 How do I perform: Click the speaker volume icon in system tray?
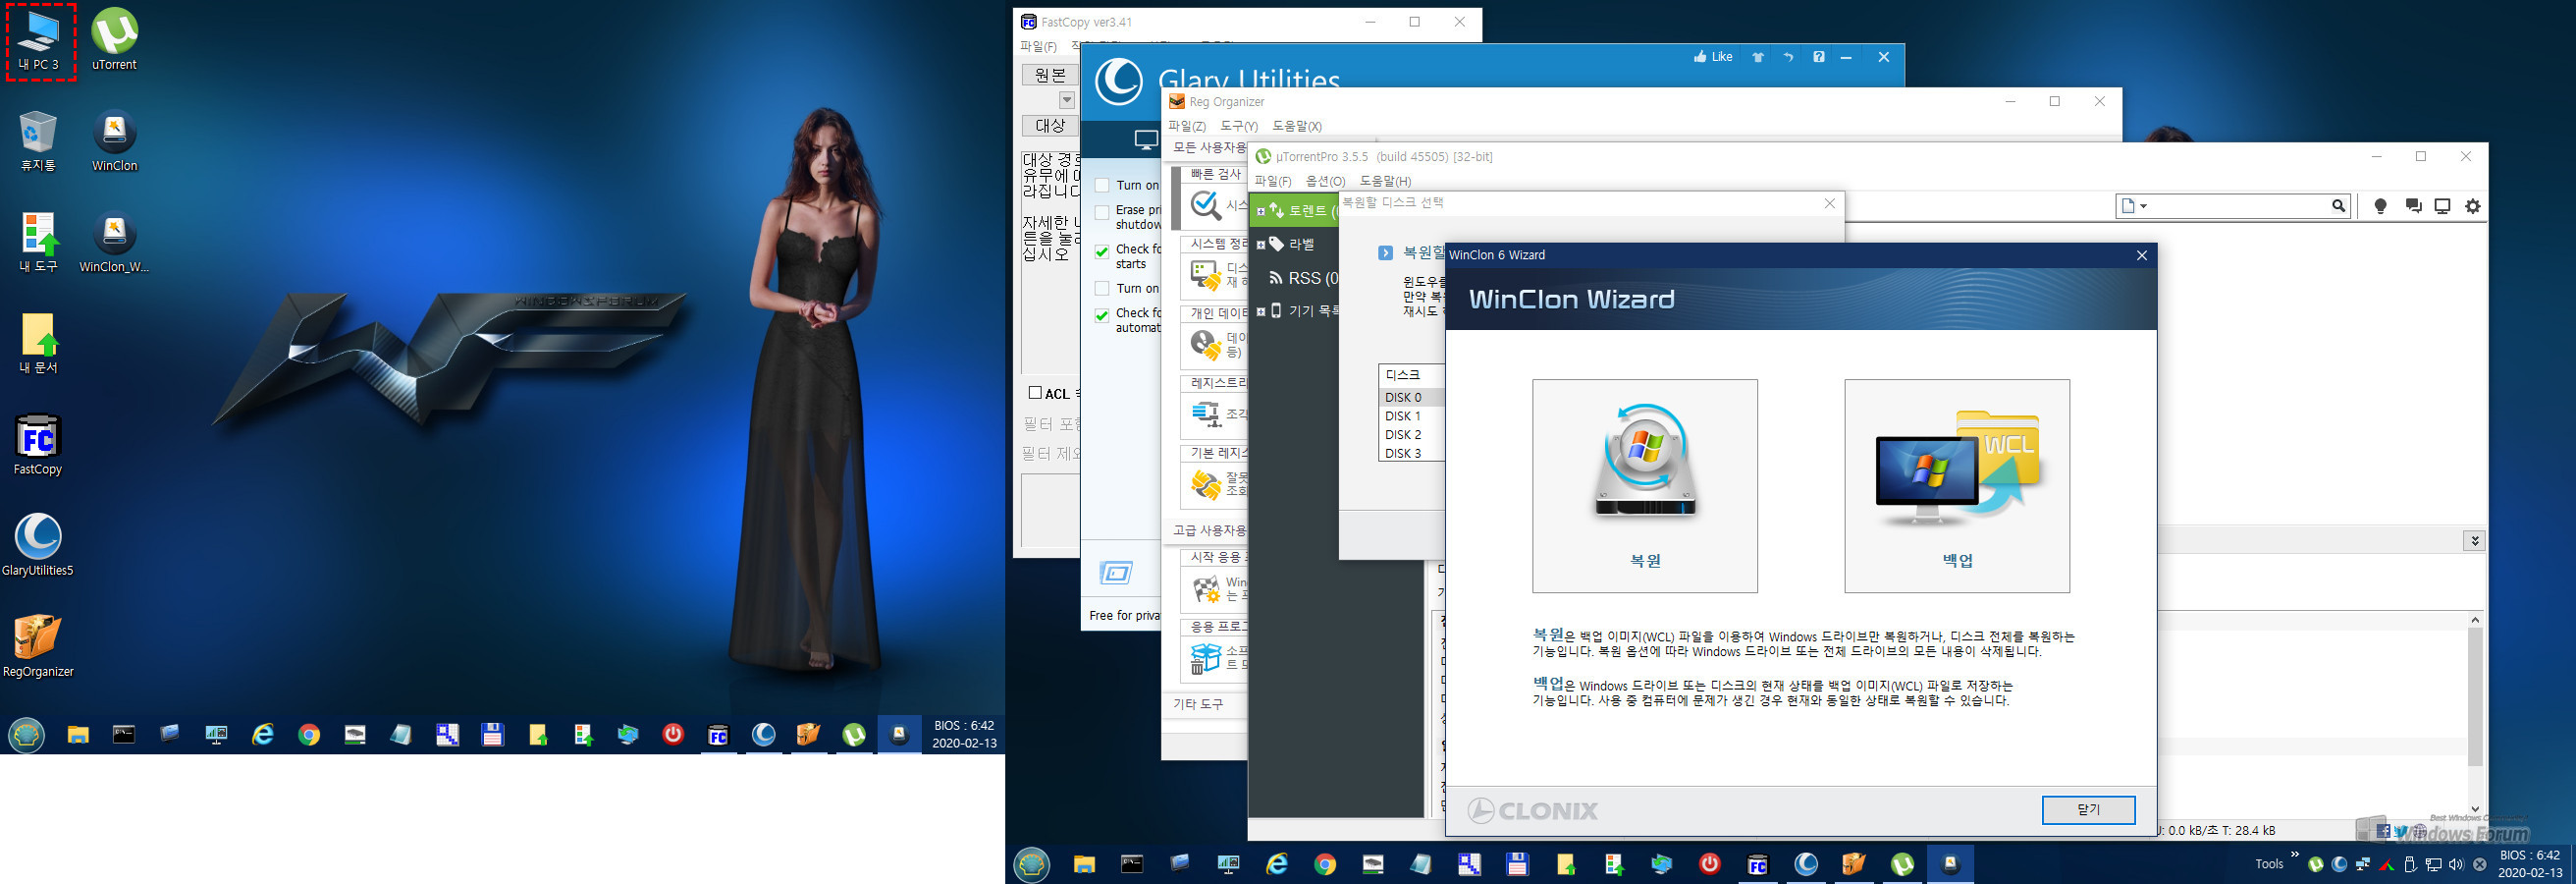2455,864
